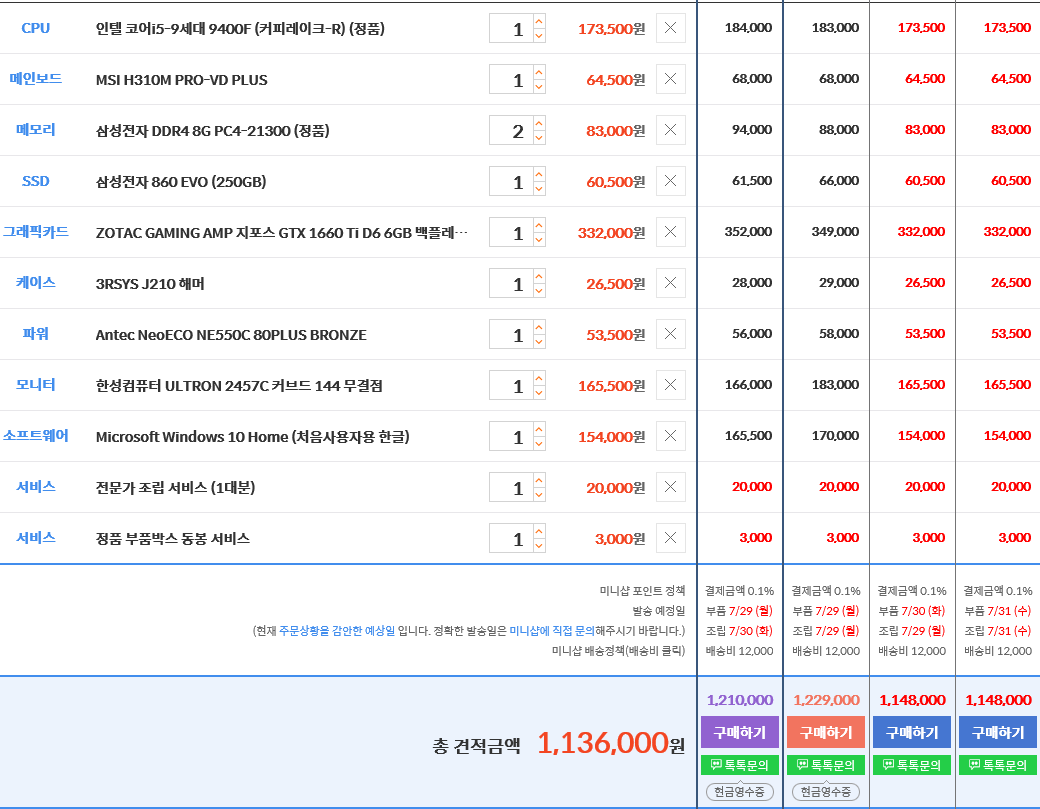Screen dimensions: 1040x809
Task: Open the 메인보드 category link
Action: click(36, 78)
